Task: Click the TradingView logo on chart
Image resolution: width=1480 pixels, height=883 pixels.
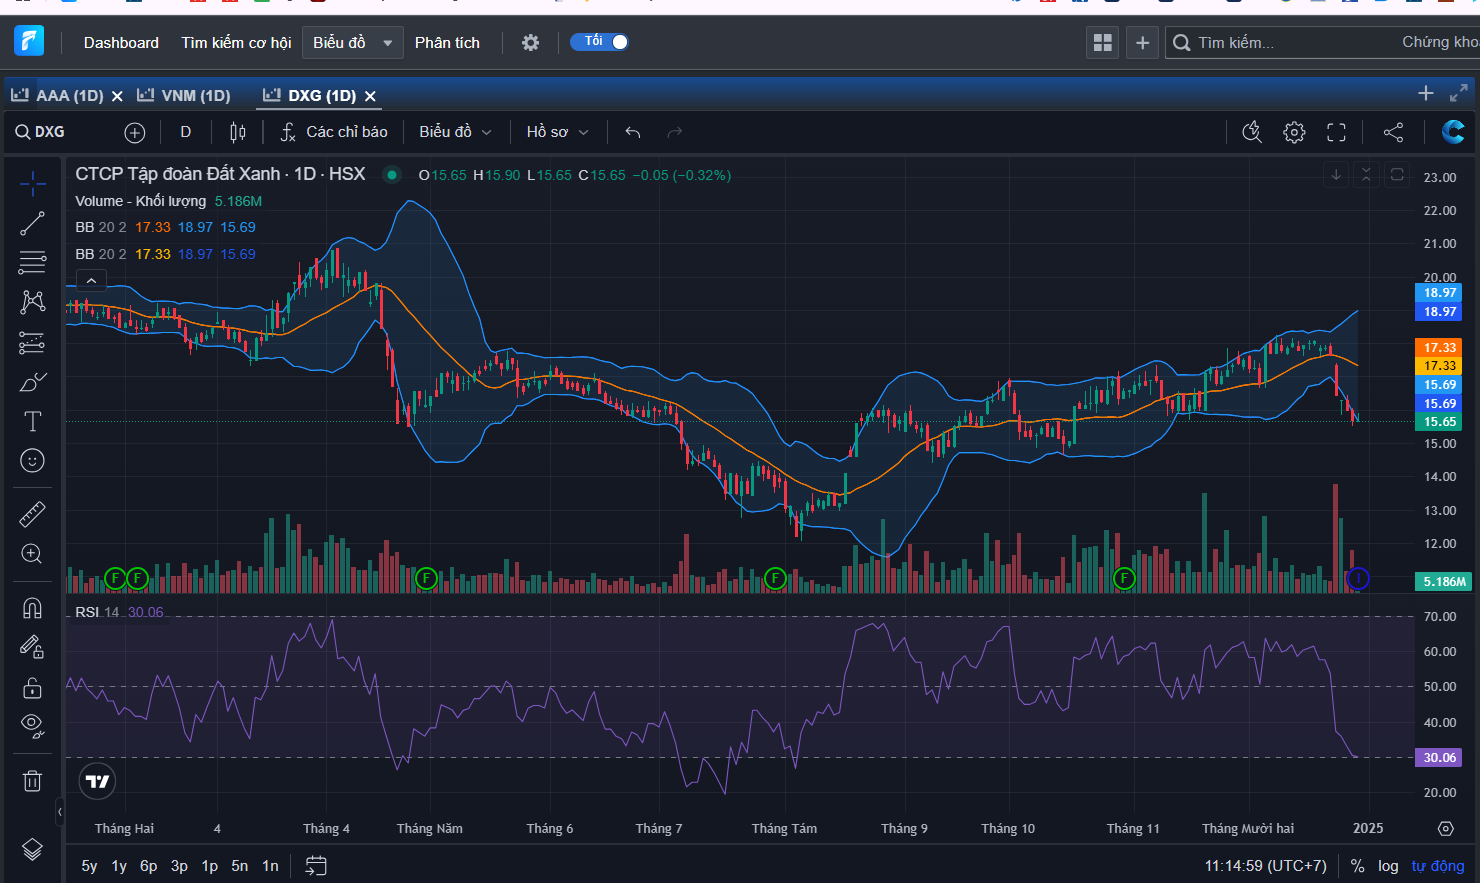Action: 97,781
